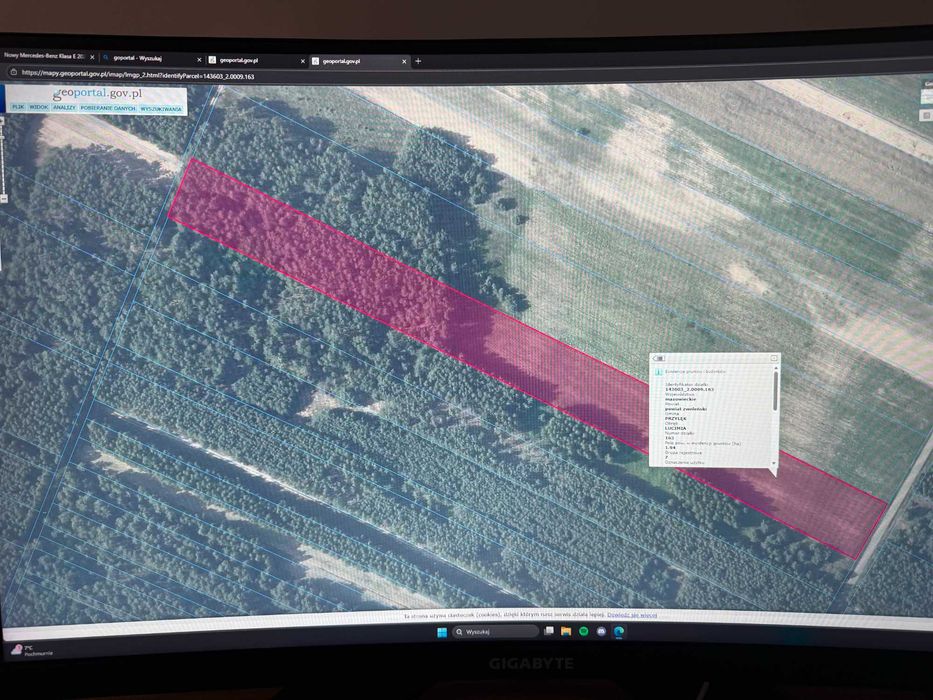Open the POBIERANIE DANYCH menu
The height and width of the screenshot is (700, 933).
[x=108, y=108]
